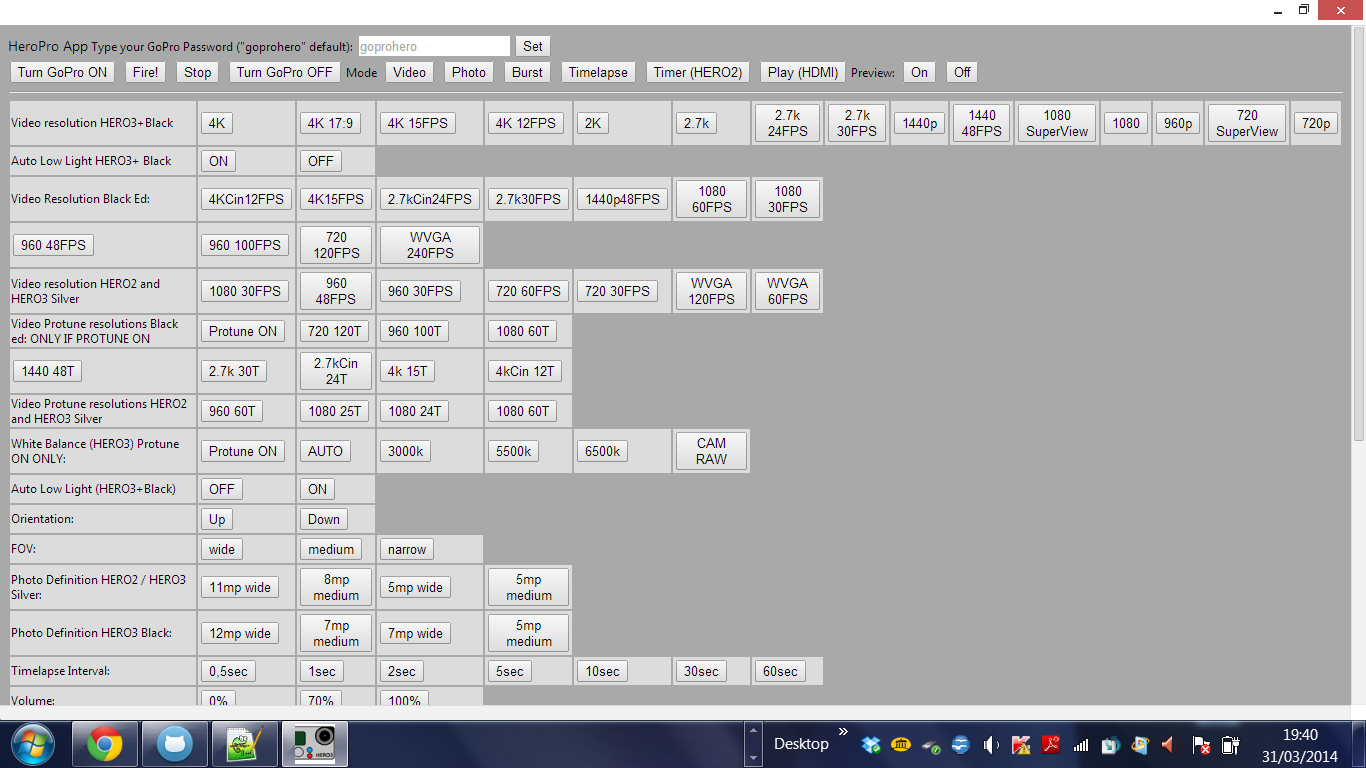Open the blue cat-face app on taskbar
This screenshot has width=1366, height=768.
[175, 744]
